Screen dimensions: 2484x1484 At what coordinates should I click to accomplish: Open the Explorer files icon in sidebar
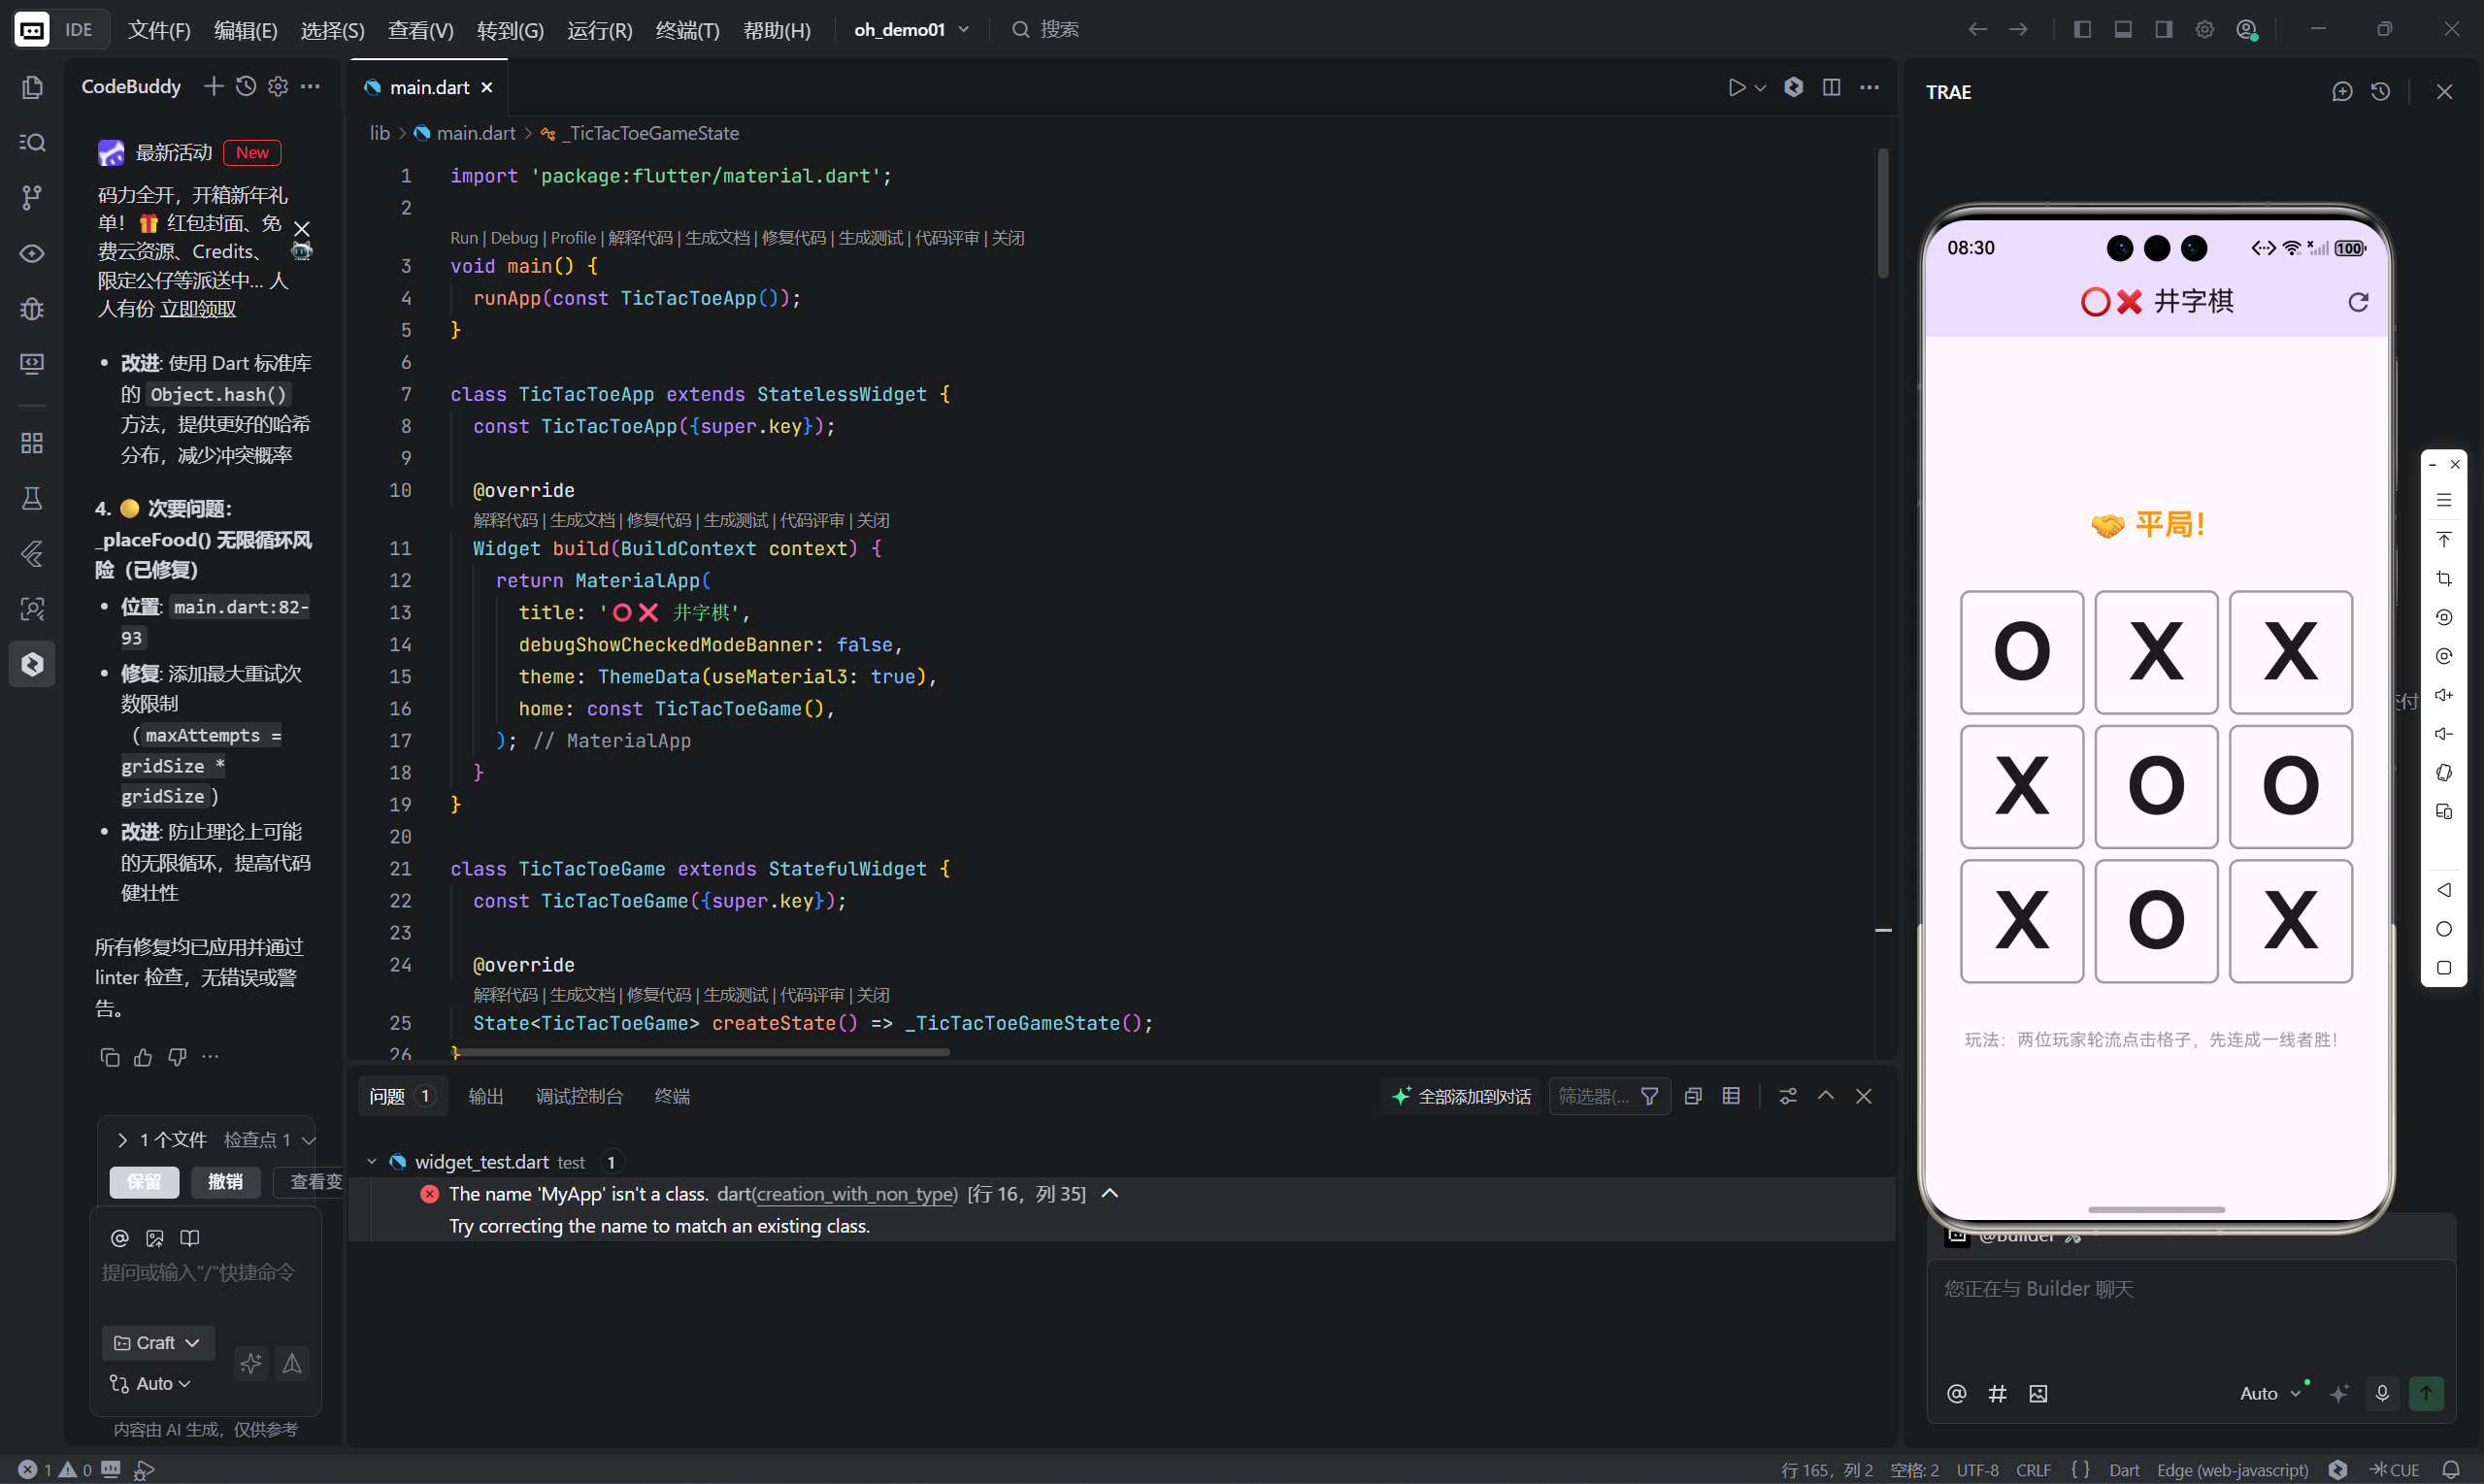click(x=32, y=88)
